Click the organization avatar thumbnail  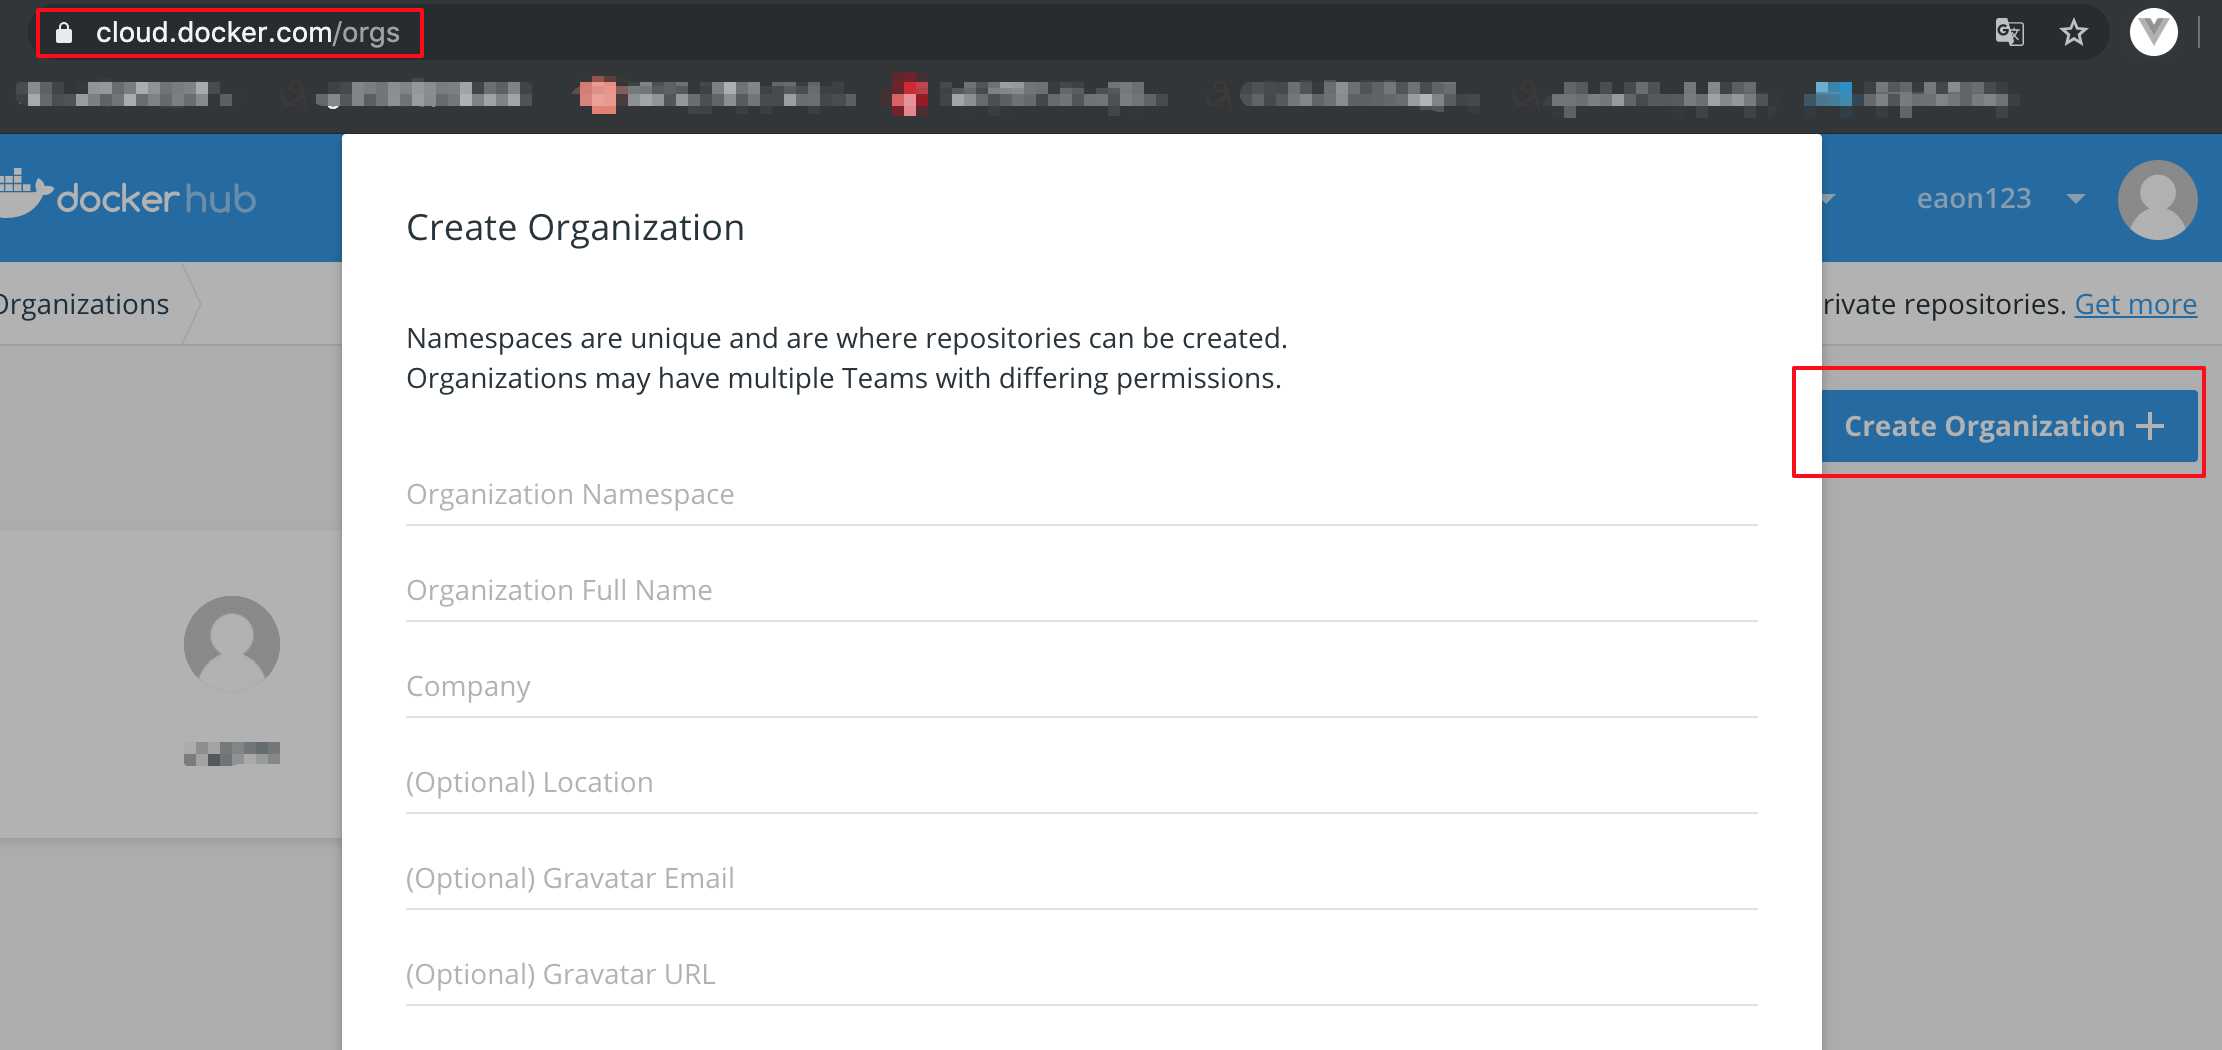[232, 643]
